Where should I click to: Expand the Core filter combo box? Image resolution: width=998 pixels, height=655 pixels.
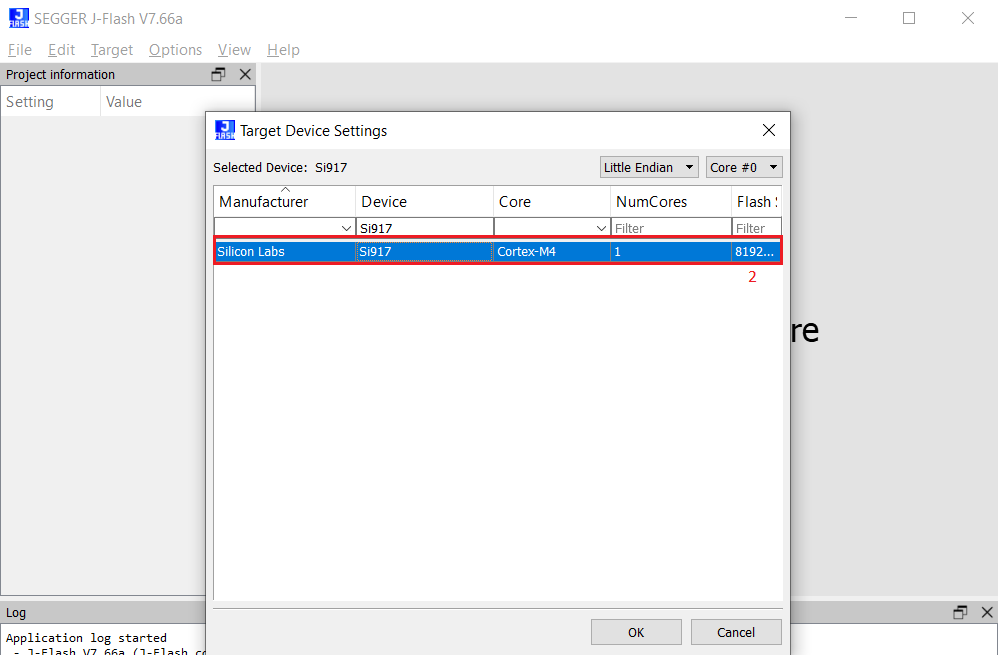(601, 228)
